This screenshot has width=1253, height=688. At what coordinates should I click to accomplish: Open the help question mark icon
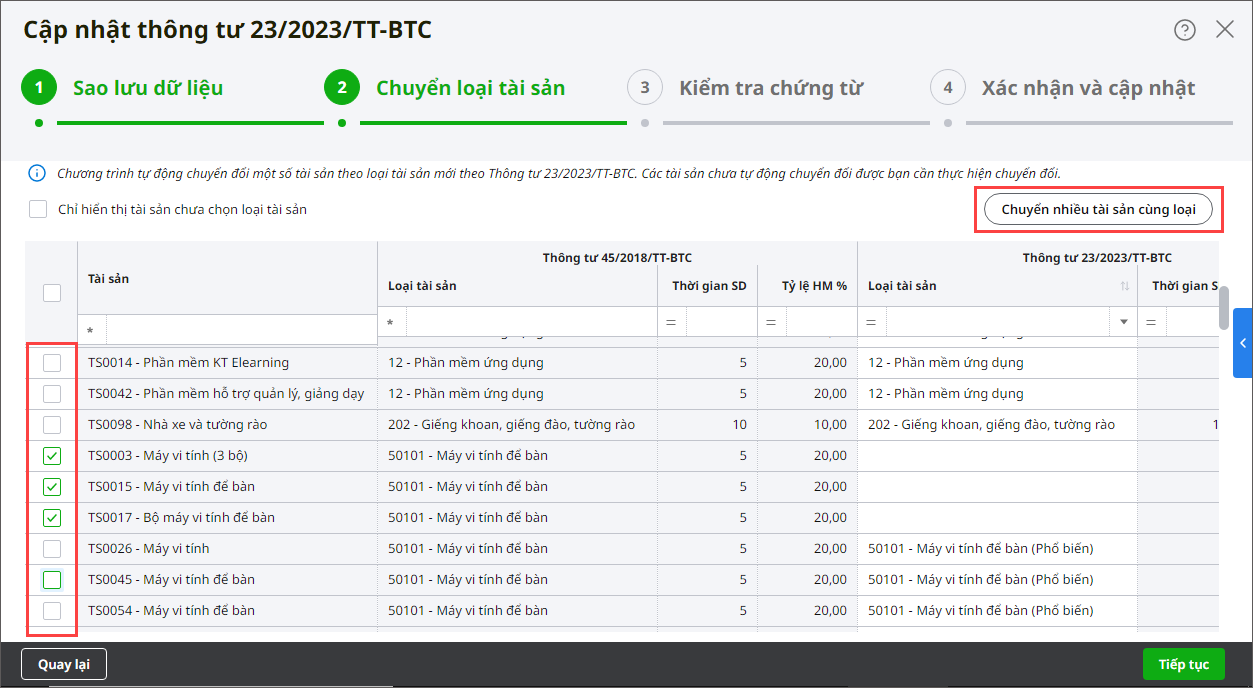tap(1185, 30)
